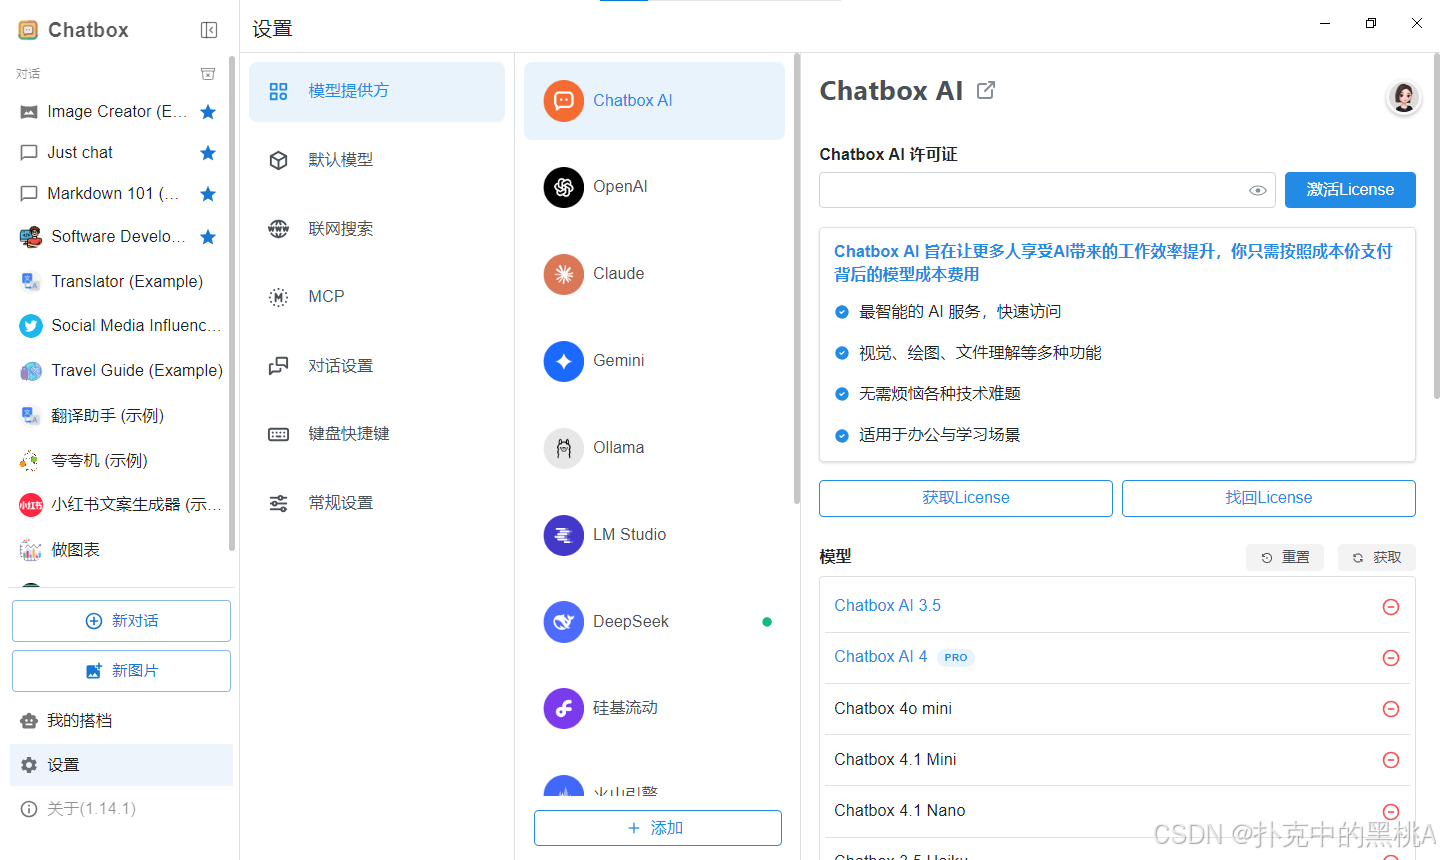Switch to the 对话设置 settings tab

377,366
